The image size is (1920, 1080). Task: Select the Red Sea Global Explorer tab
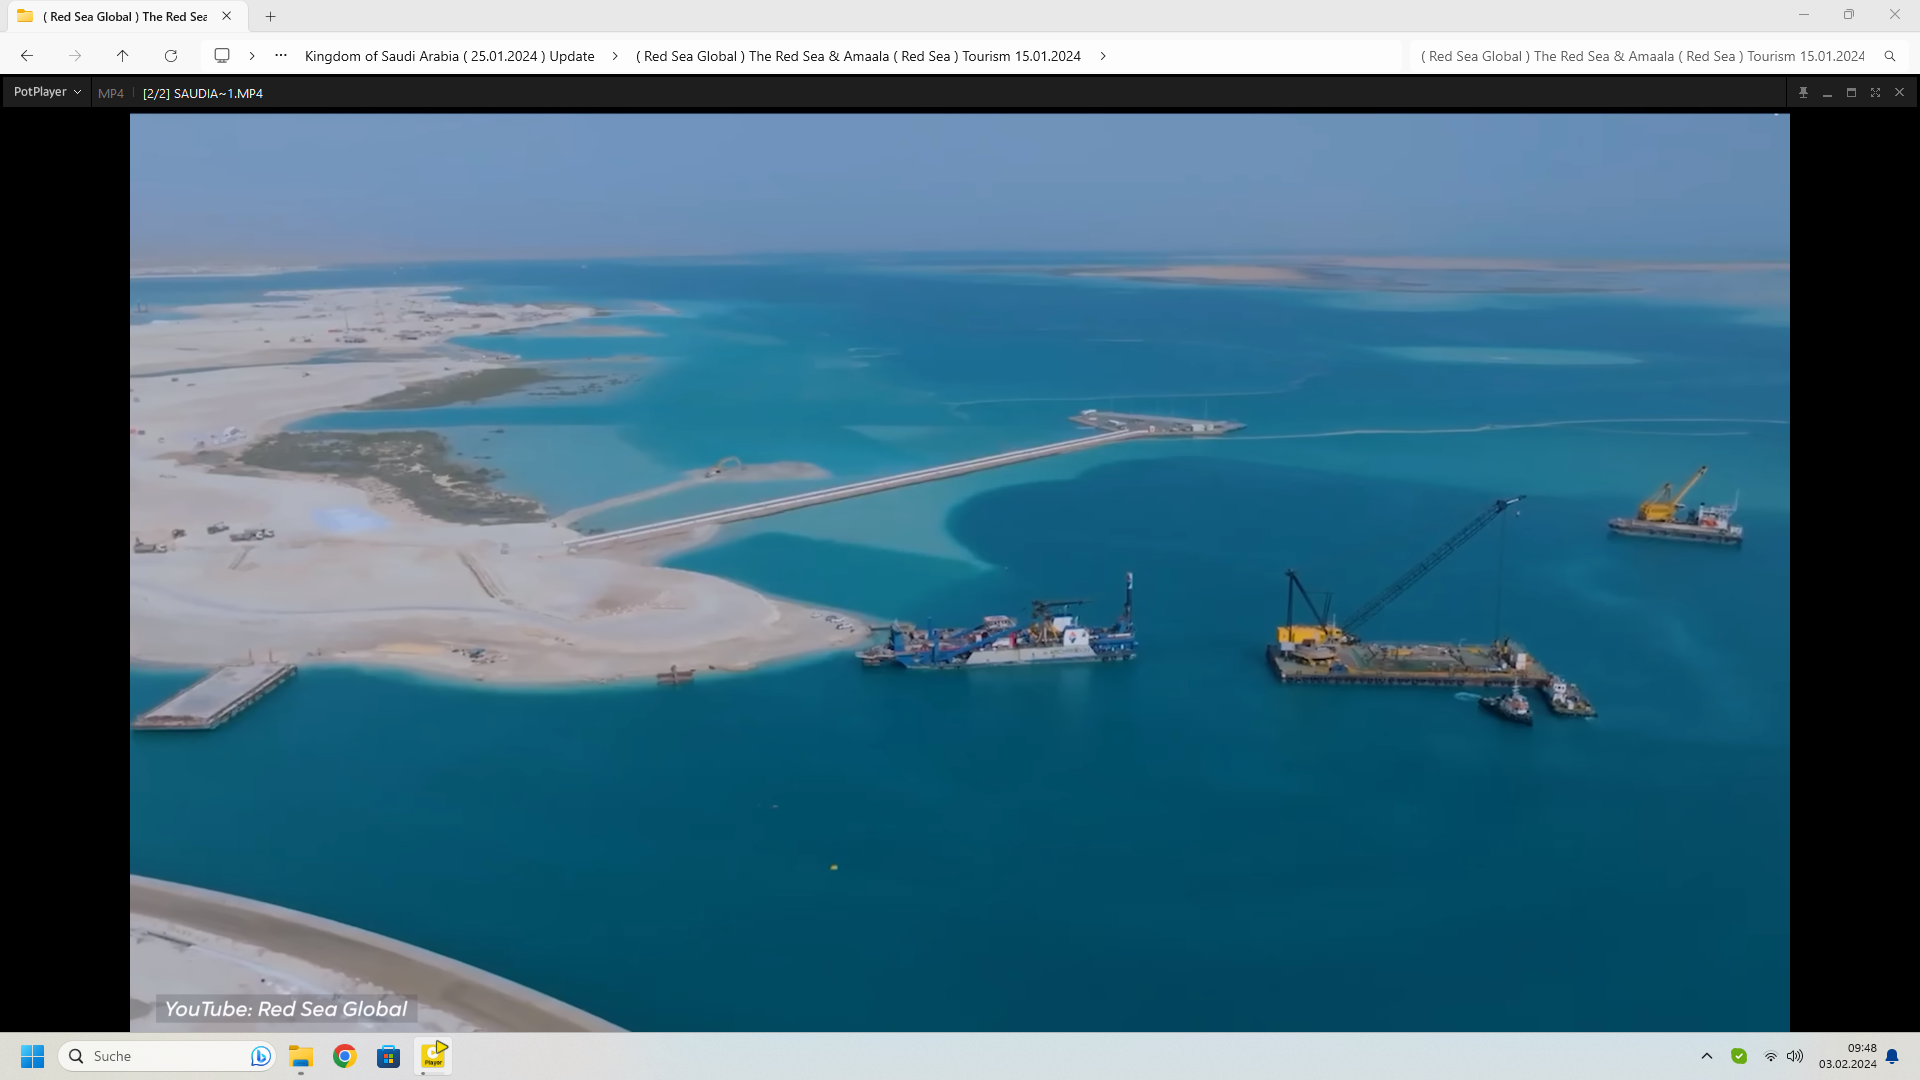click(x=125, y=16)
